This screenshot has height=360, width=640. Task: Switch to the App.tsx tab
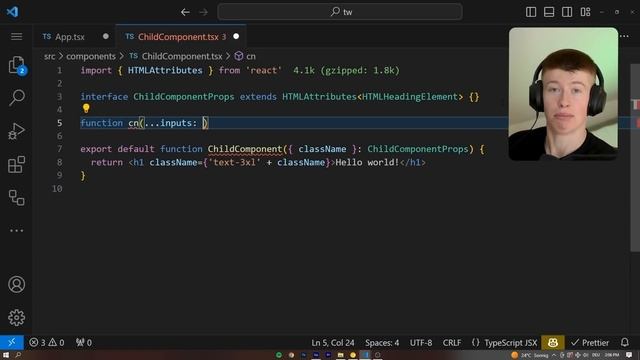(x=70, y=37)
